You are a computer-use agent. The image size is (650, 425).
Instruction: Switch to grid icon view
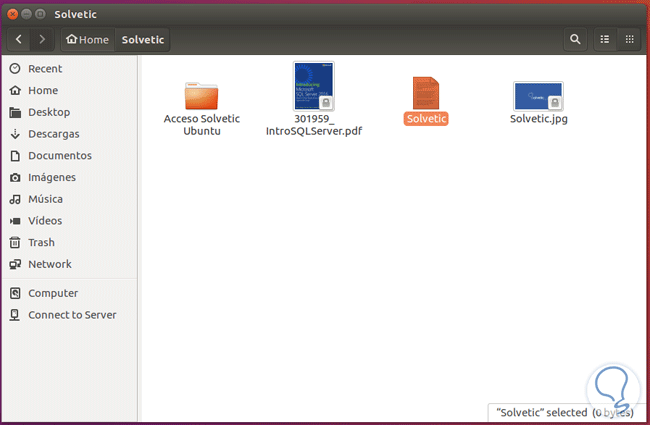click(629, 39)
